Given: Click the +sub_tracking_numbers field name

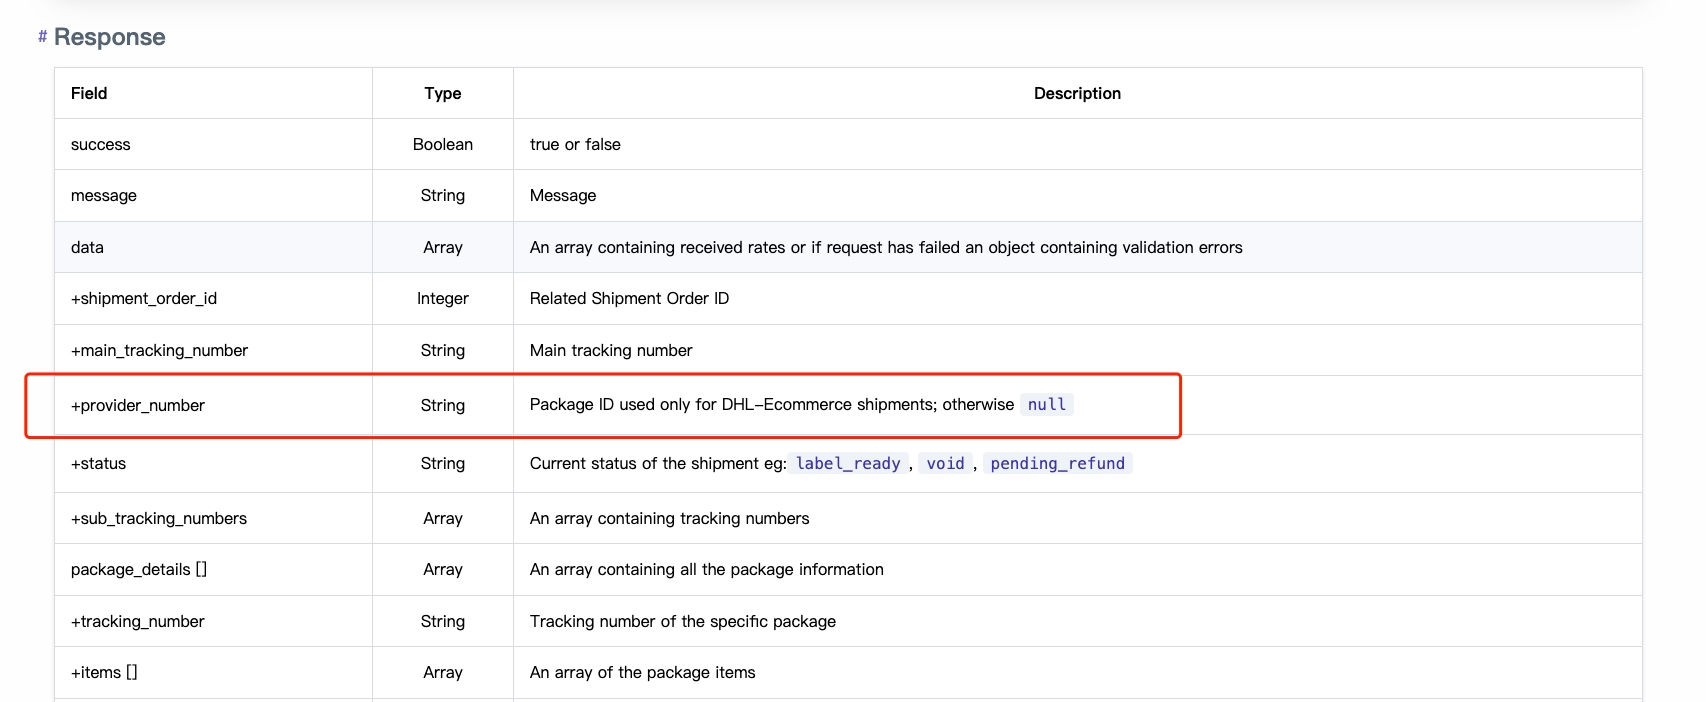Looking at the screenshot, I should point(159,518).
